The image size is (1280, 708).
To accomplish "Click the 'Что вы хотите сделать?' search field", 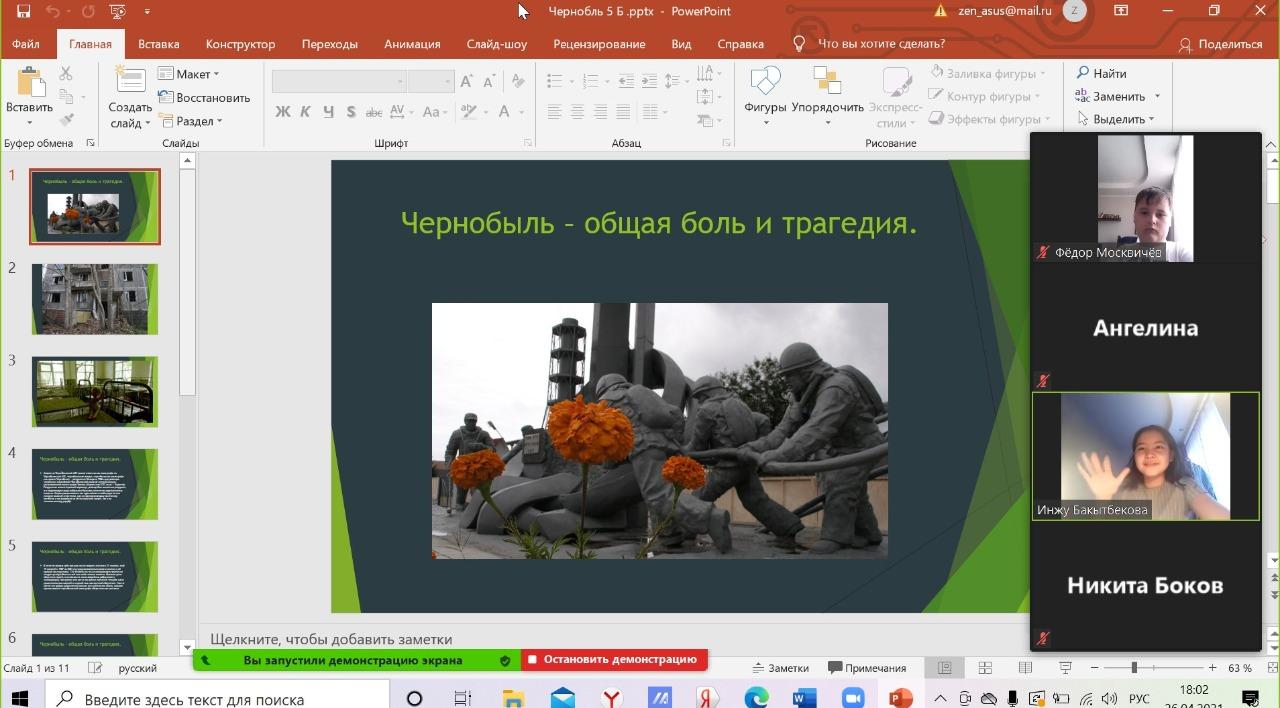I will pos(881,44).
